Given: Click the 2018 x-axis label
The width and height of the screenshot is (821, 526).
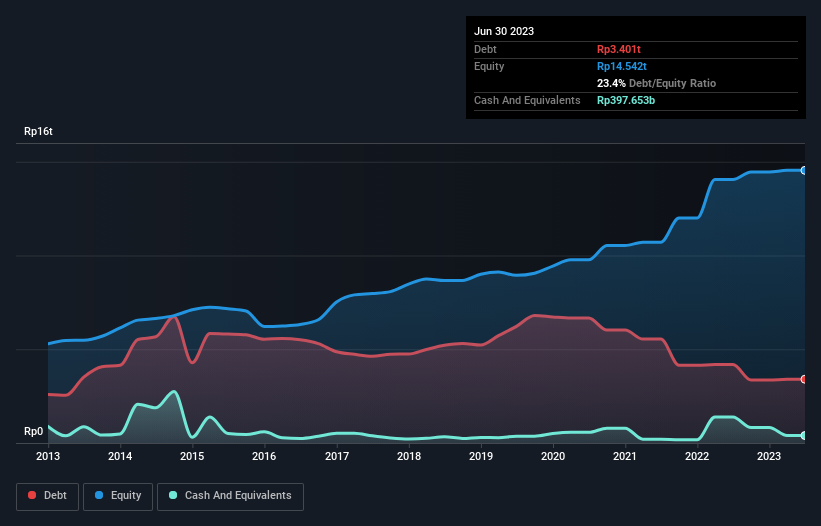Looking at the screenshot, I should tap(409, 456).
